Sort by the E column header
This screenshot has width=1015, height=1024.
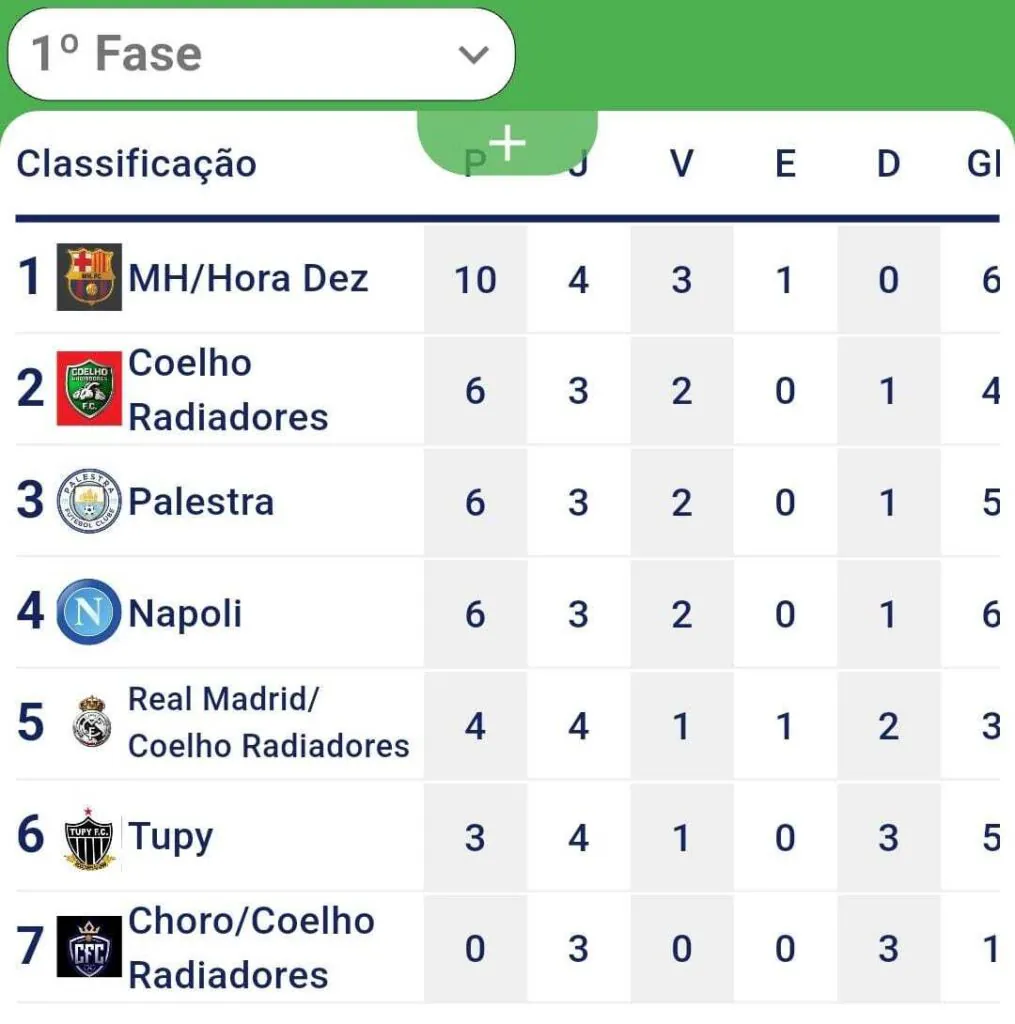[785, 163]
